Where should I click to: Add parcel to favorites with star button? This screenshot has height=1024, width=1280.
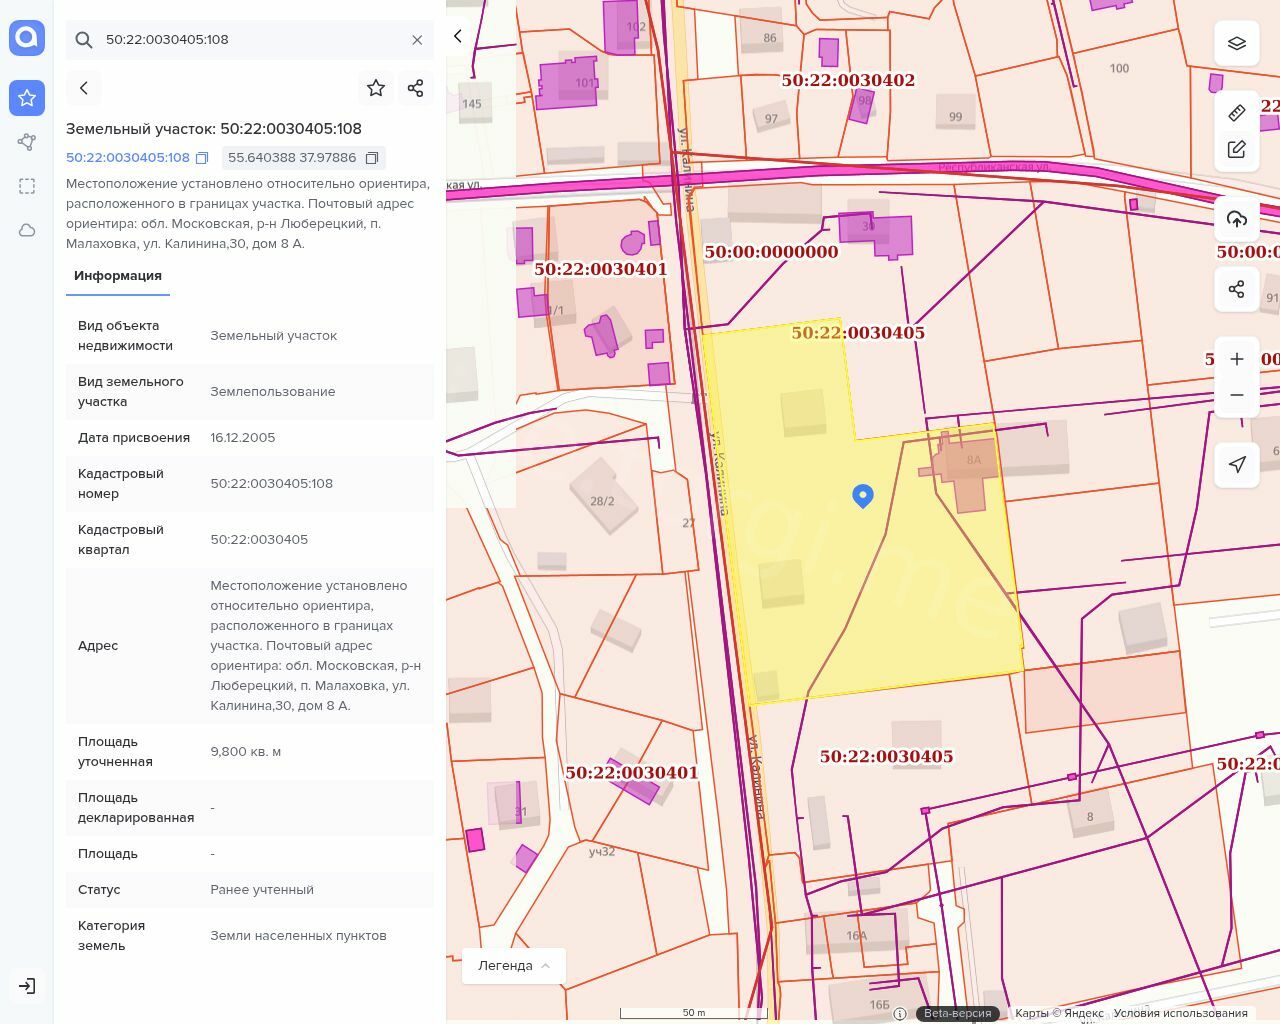[x=376, y=88]
